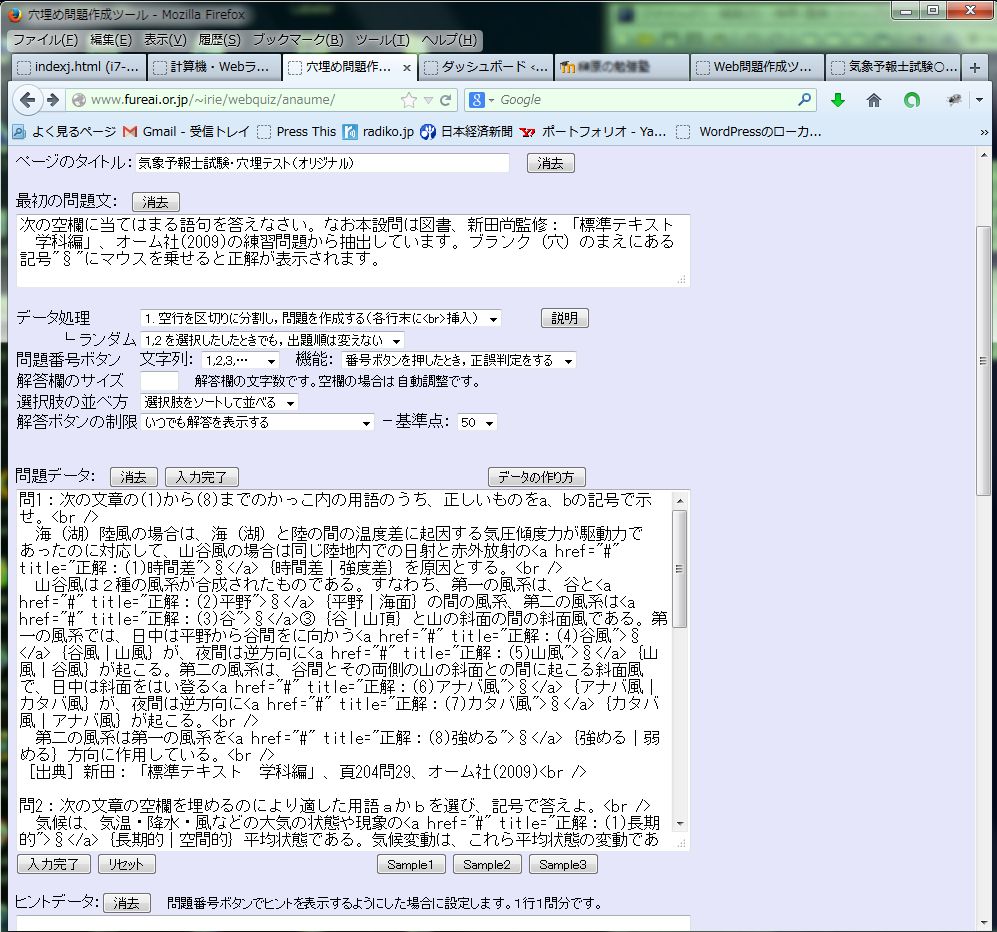997x932 pixels.
Task: Open Press This bookmark
Action: click(x=297, y=132)
